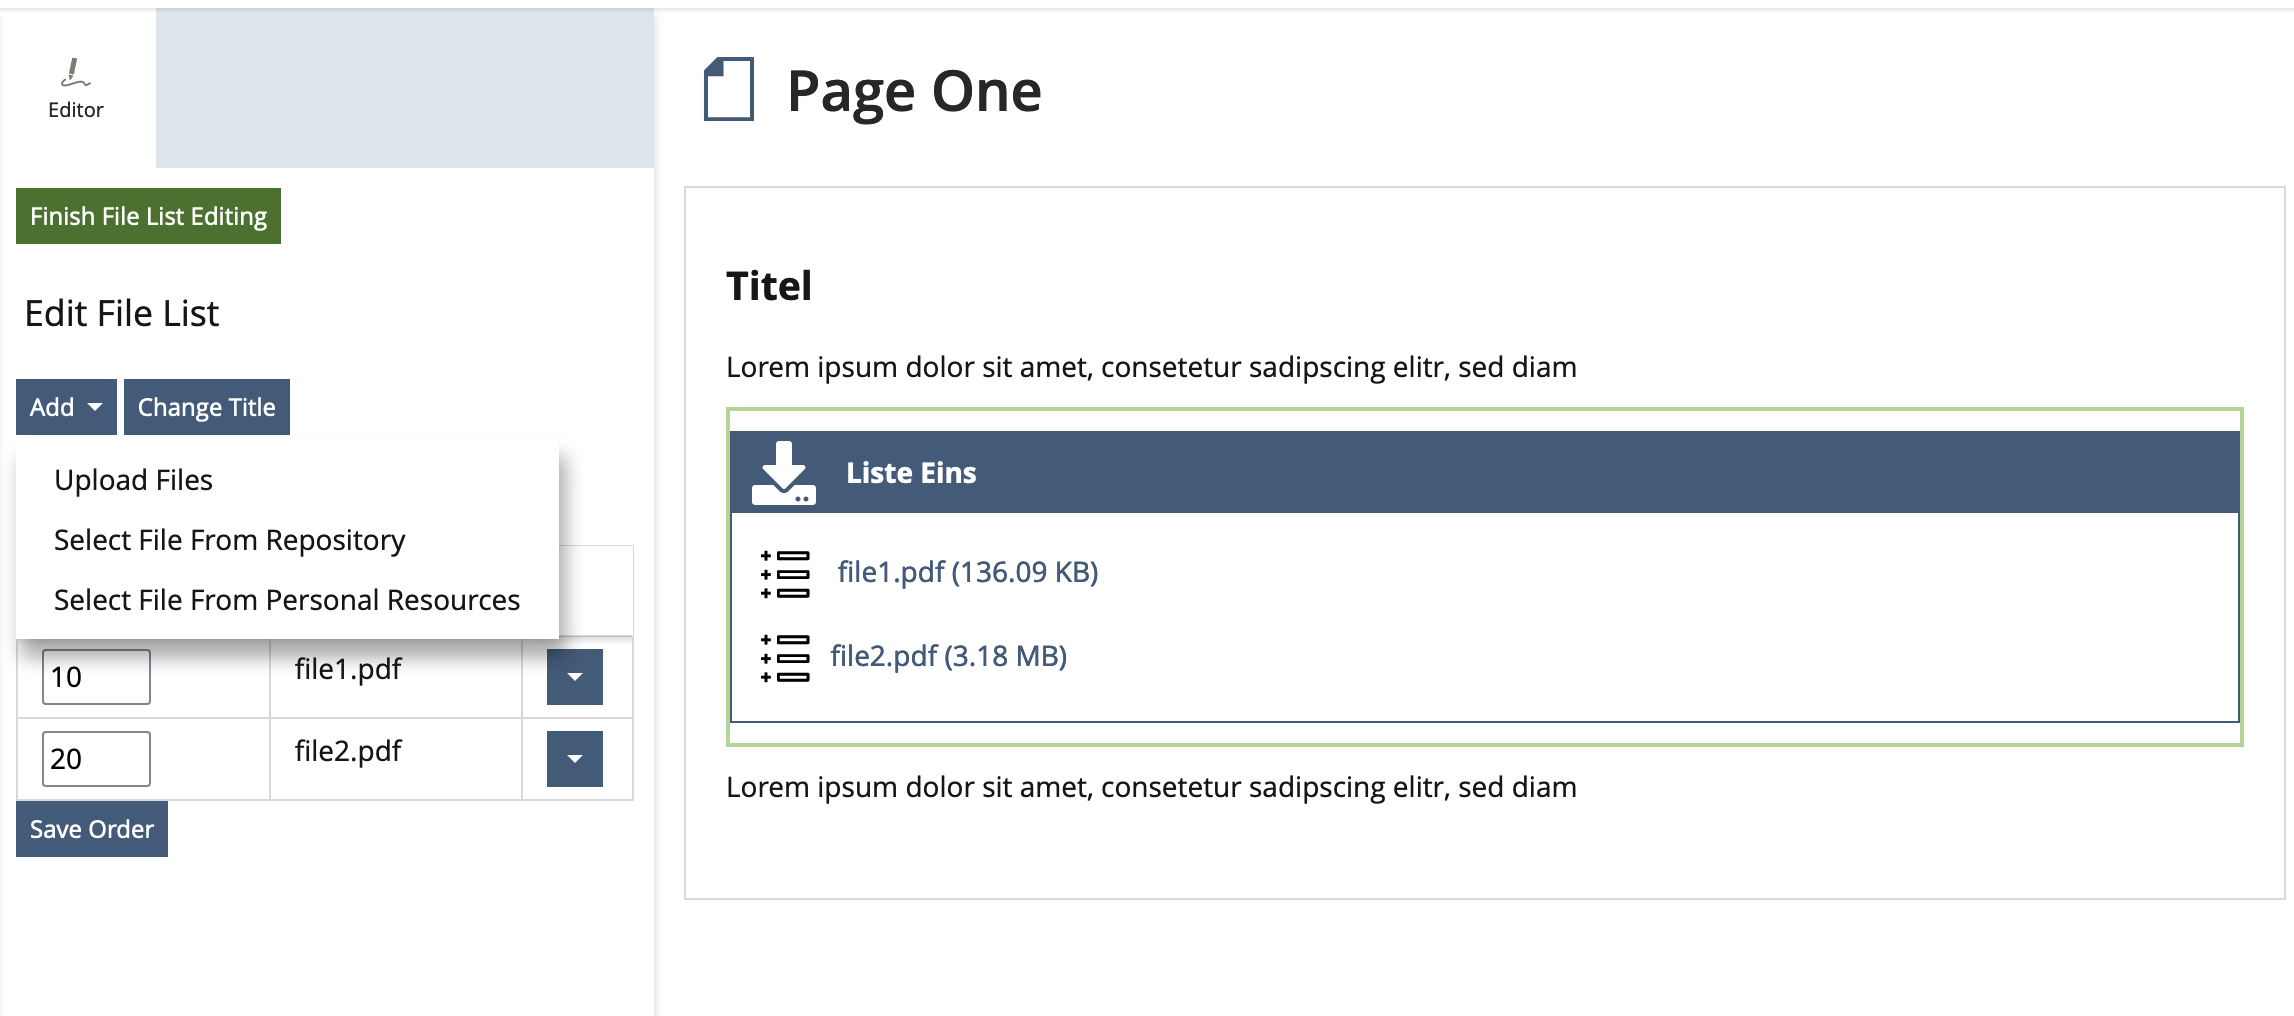Click the Liste Eins header title
Viewport: 2294px width, 1016px height.
(x=910, y=473)
